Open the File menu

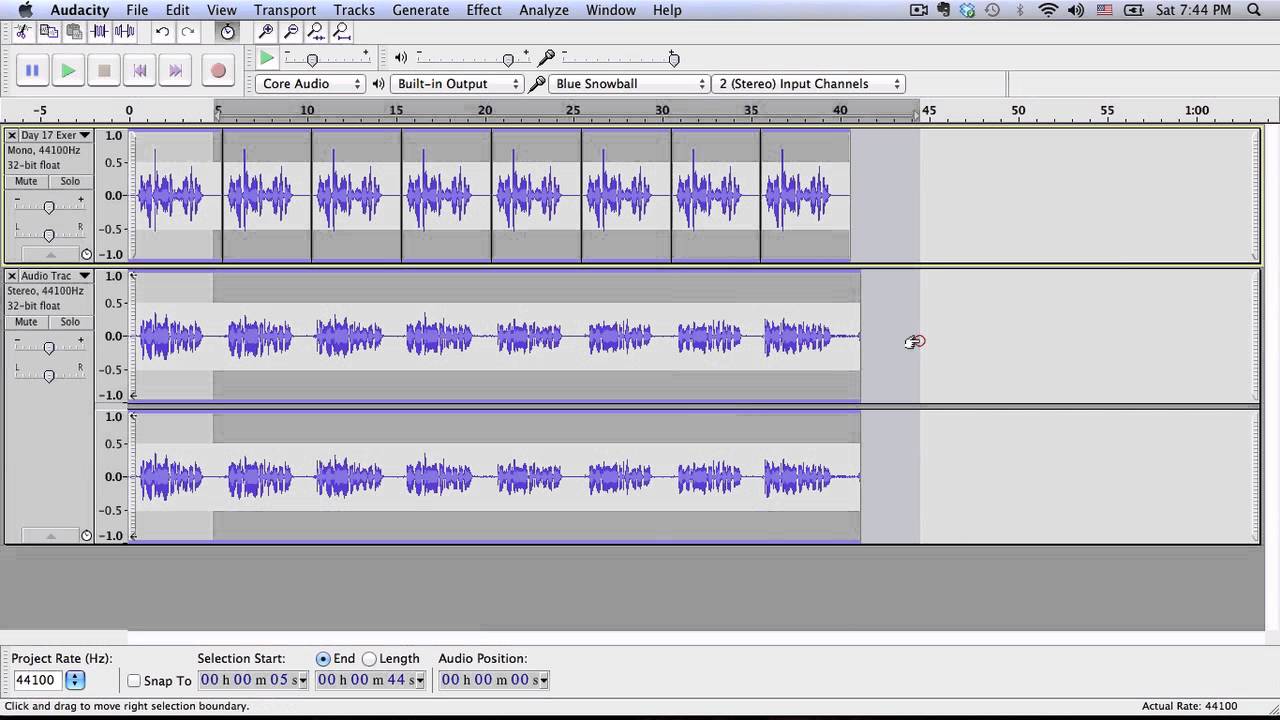tap(137, 10)
